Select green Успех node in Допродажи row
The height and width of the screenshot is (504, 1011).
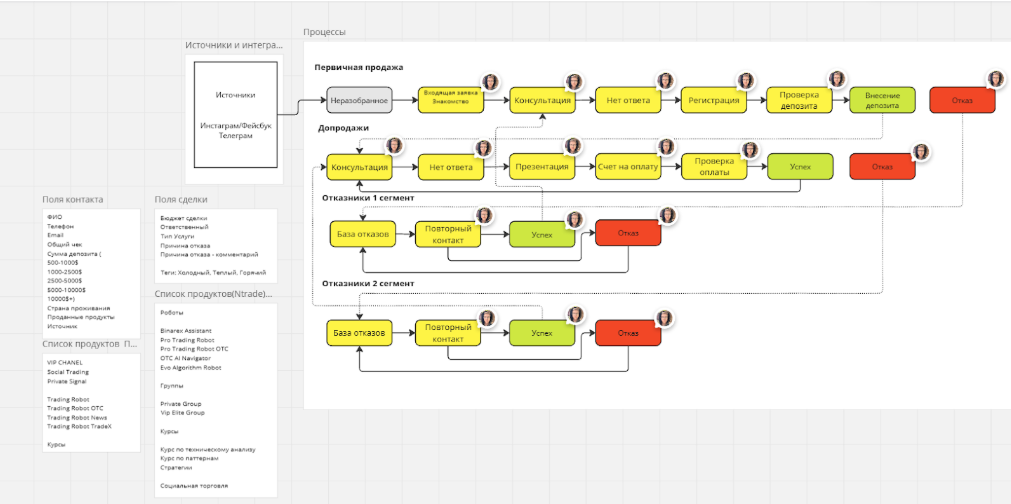[800, 166]
